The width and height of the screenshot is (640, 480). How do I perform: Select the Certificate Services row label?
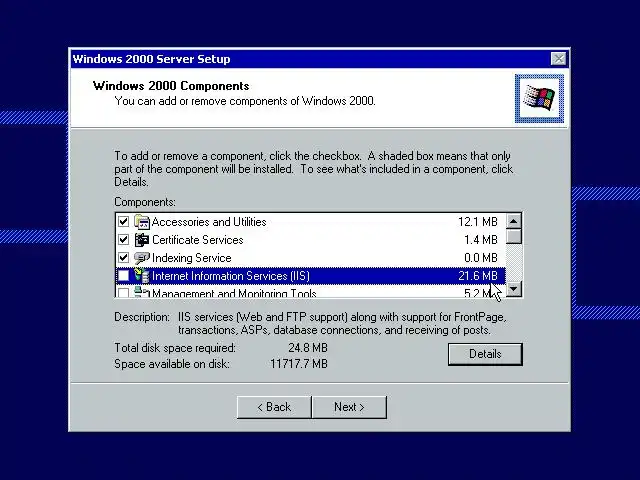(x=198, y=240)
